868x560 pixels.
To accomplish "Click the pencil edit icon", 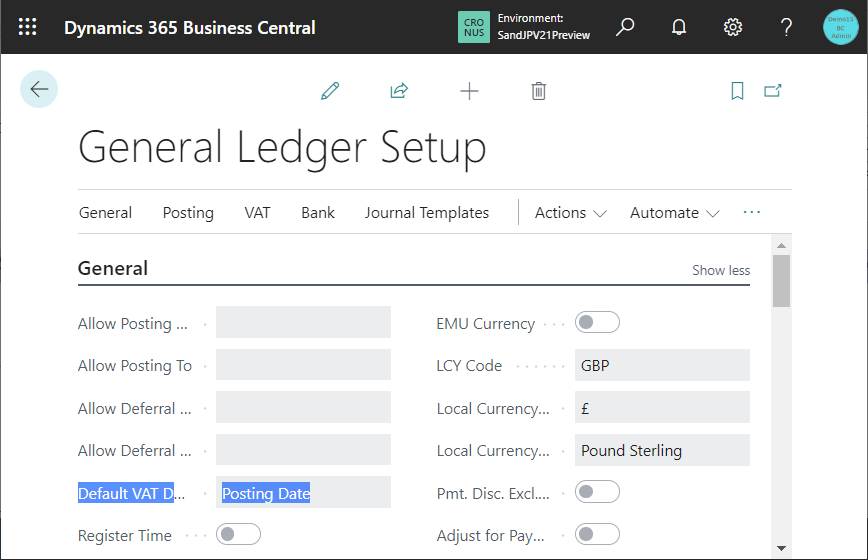I will pyautogui.click(x=330, y=91).
